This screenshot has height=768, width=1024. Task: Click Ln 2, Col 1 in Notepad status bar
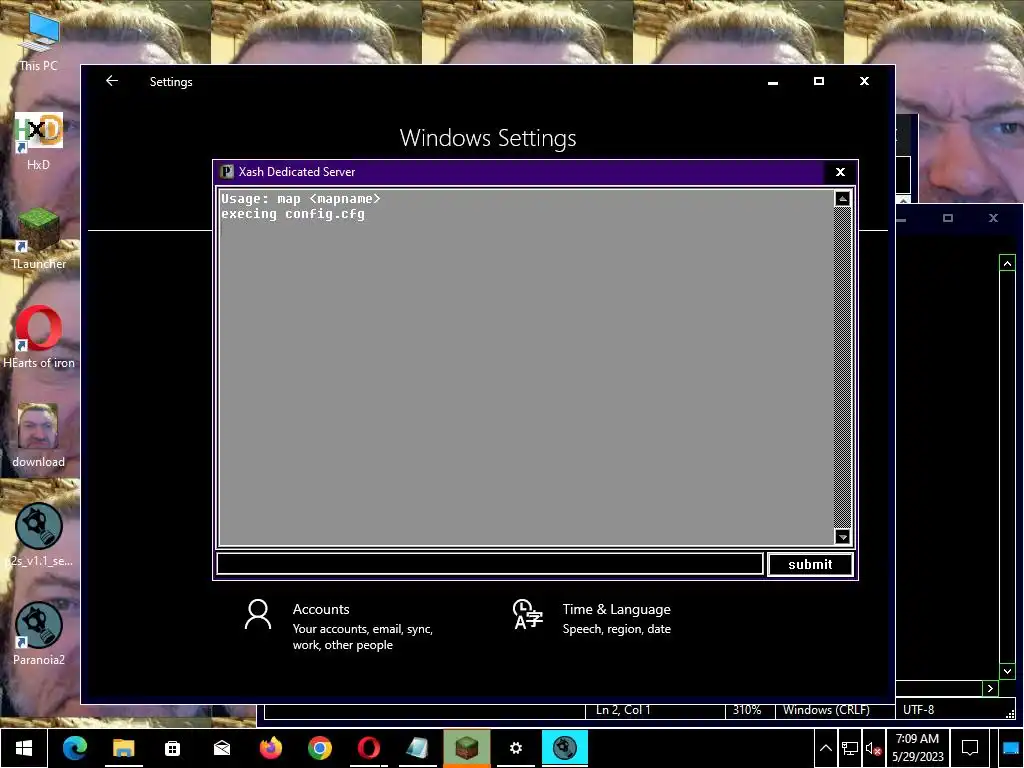[623, 710]
